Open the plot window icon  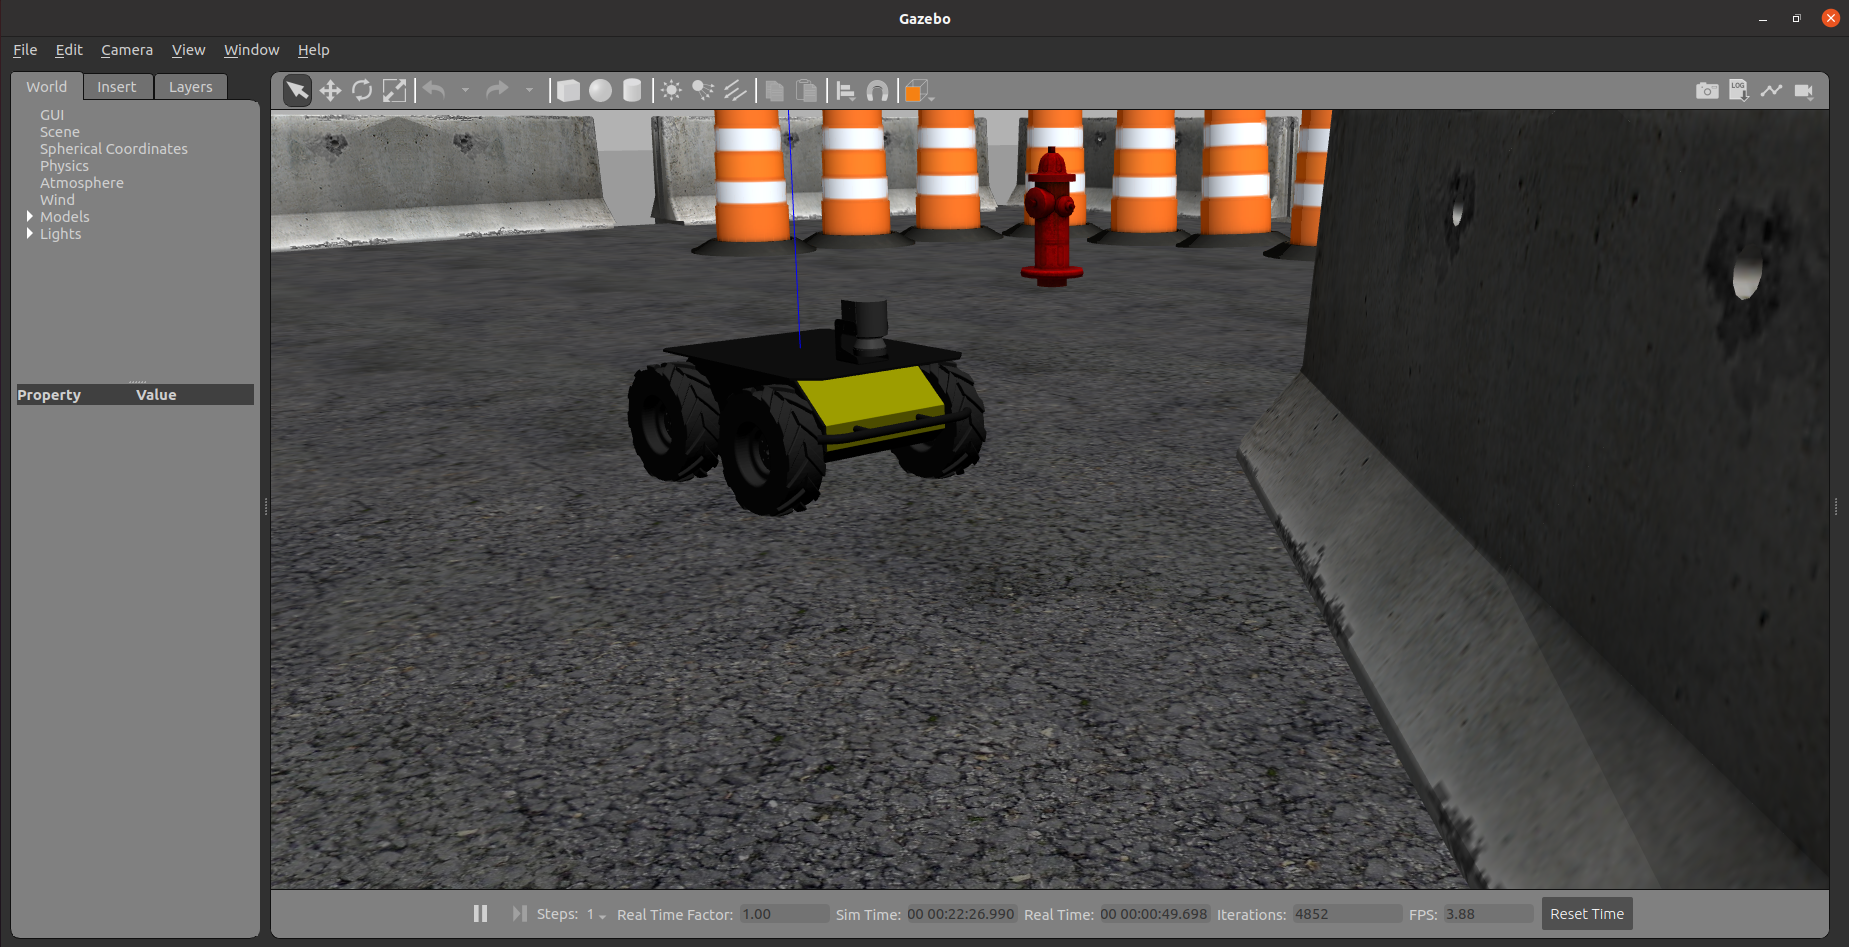[x=1771, y=91]
